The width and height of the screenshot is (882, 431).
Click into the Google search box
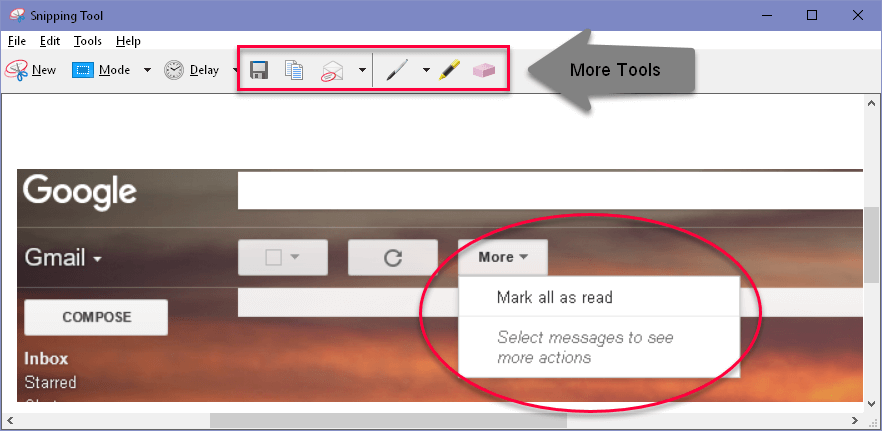coord(550,191)
